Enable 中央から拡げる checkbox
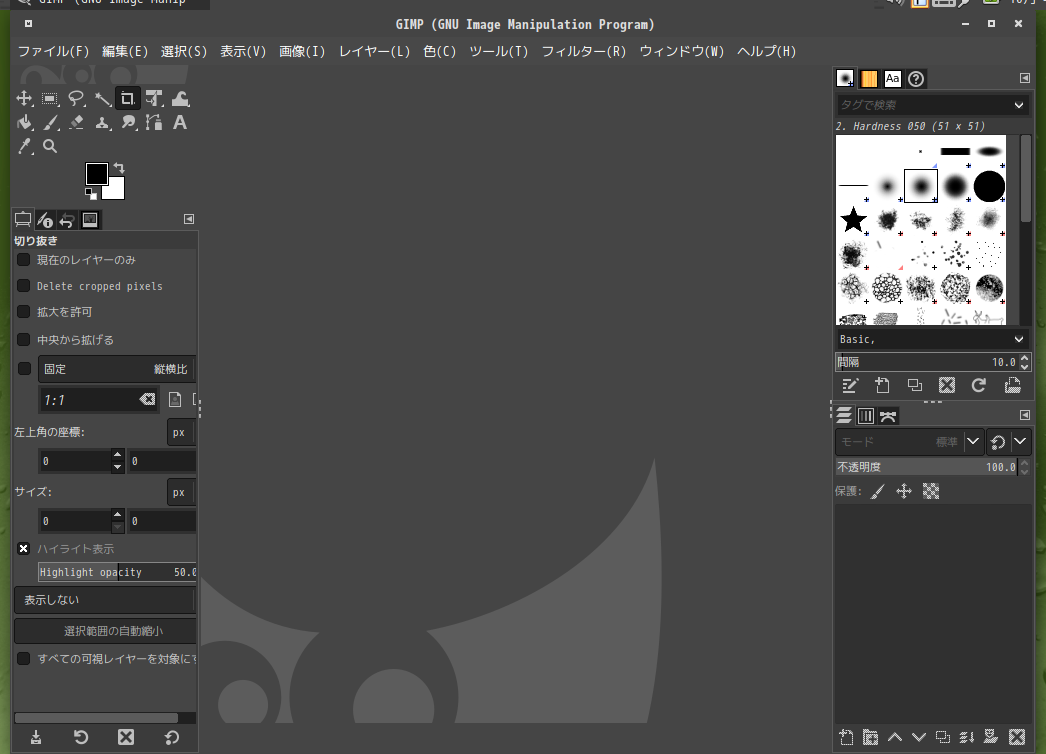This screenshot has width=1046, height=754. click(23, 340)
